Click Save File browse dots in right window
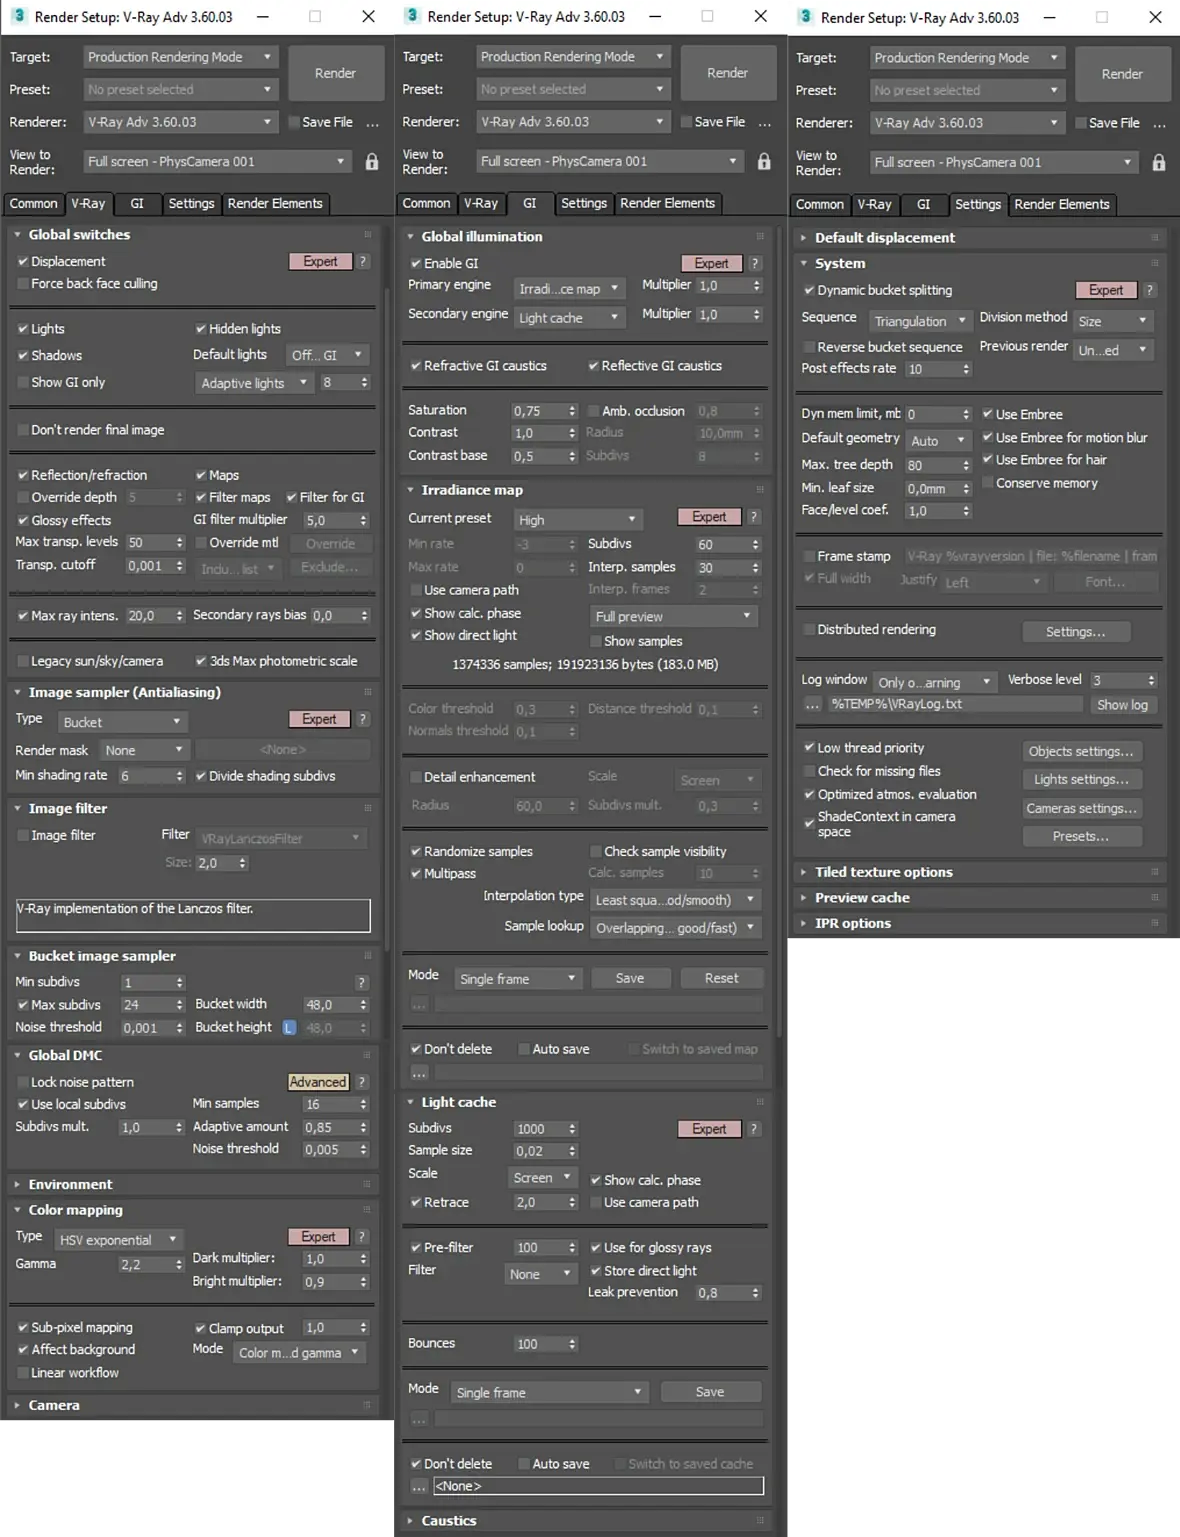The height and width of the screenshot is (1537, 1180). [1160, 124]
